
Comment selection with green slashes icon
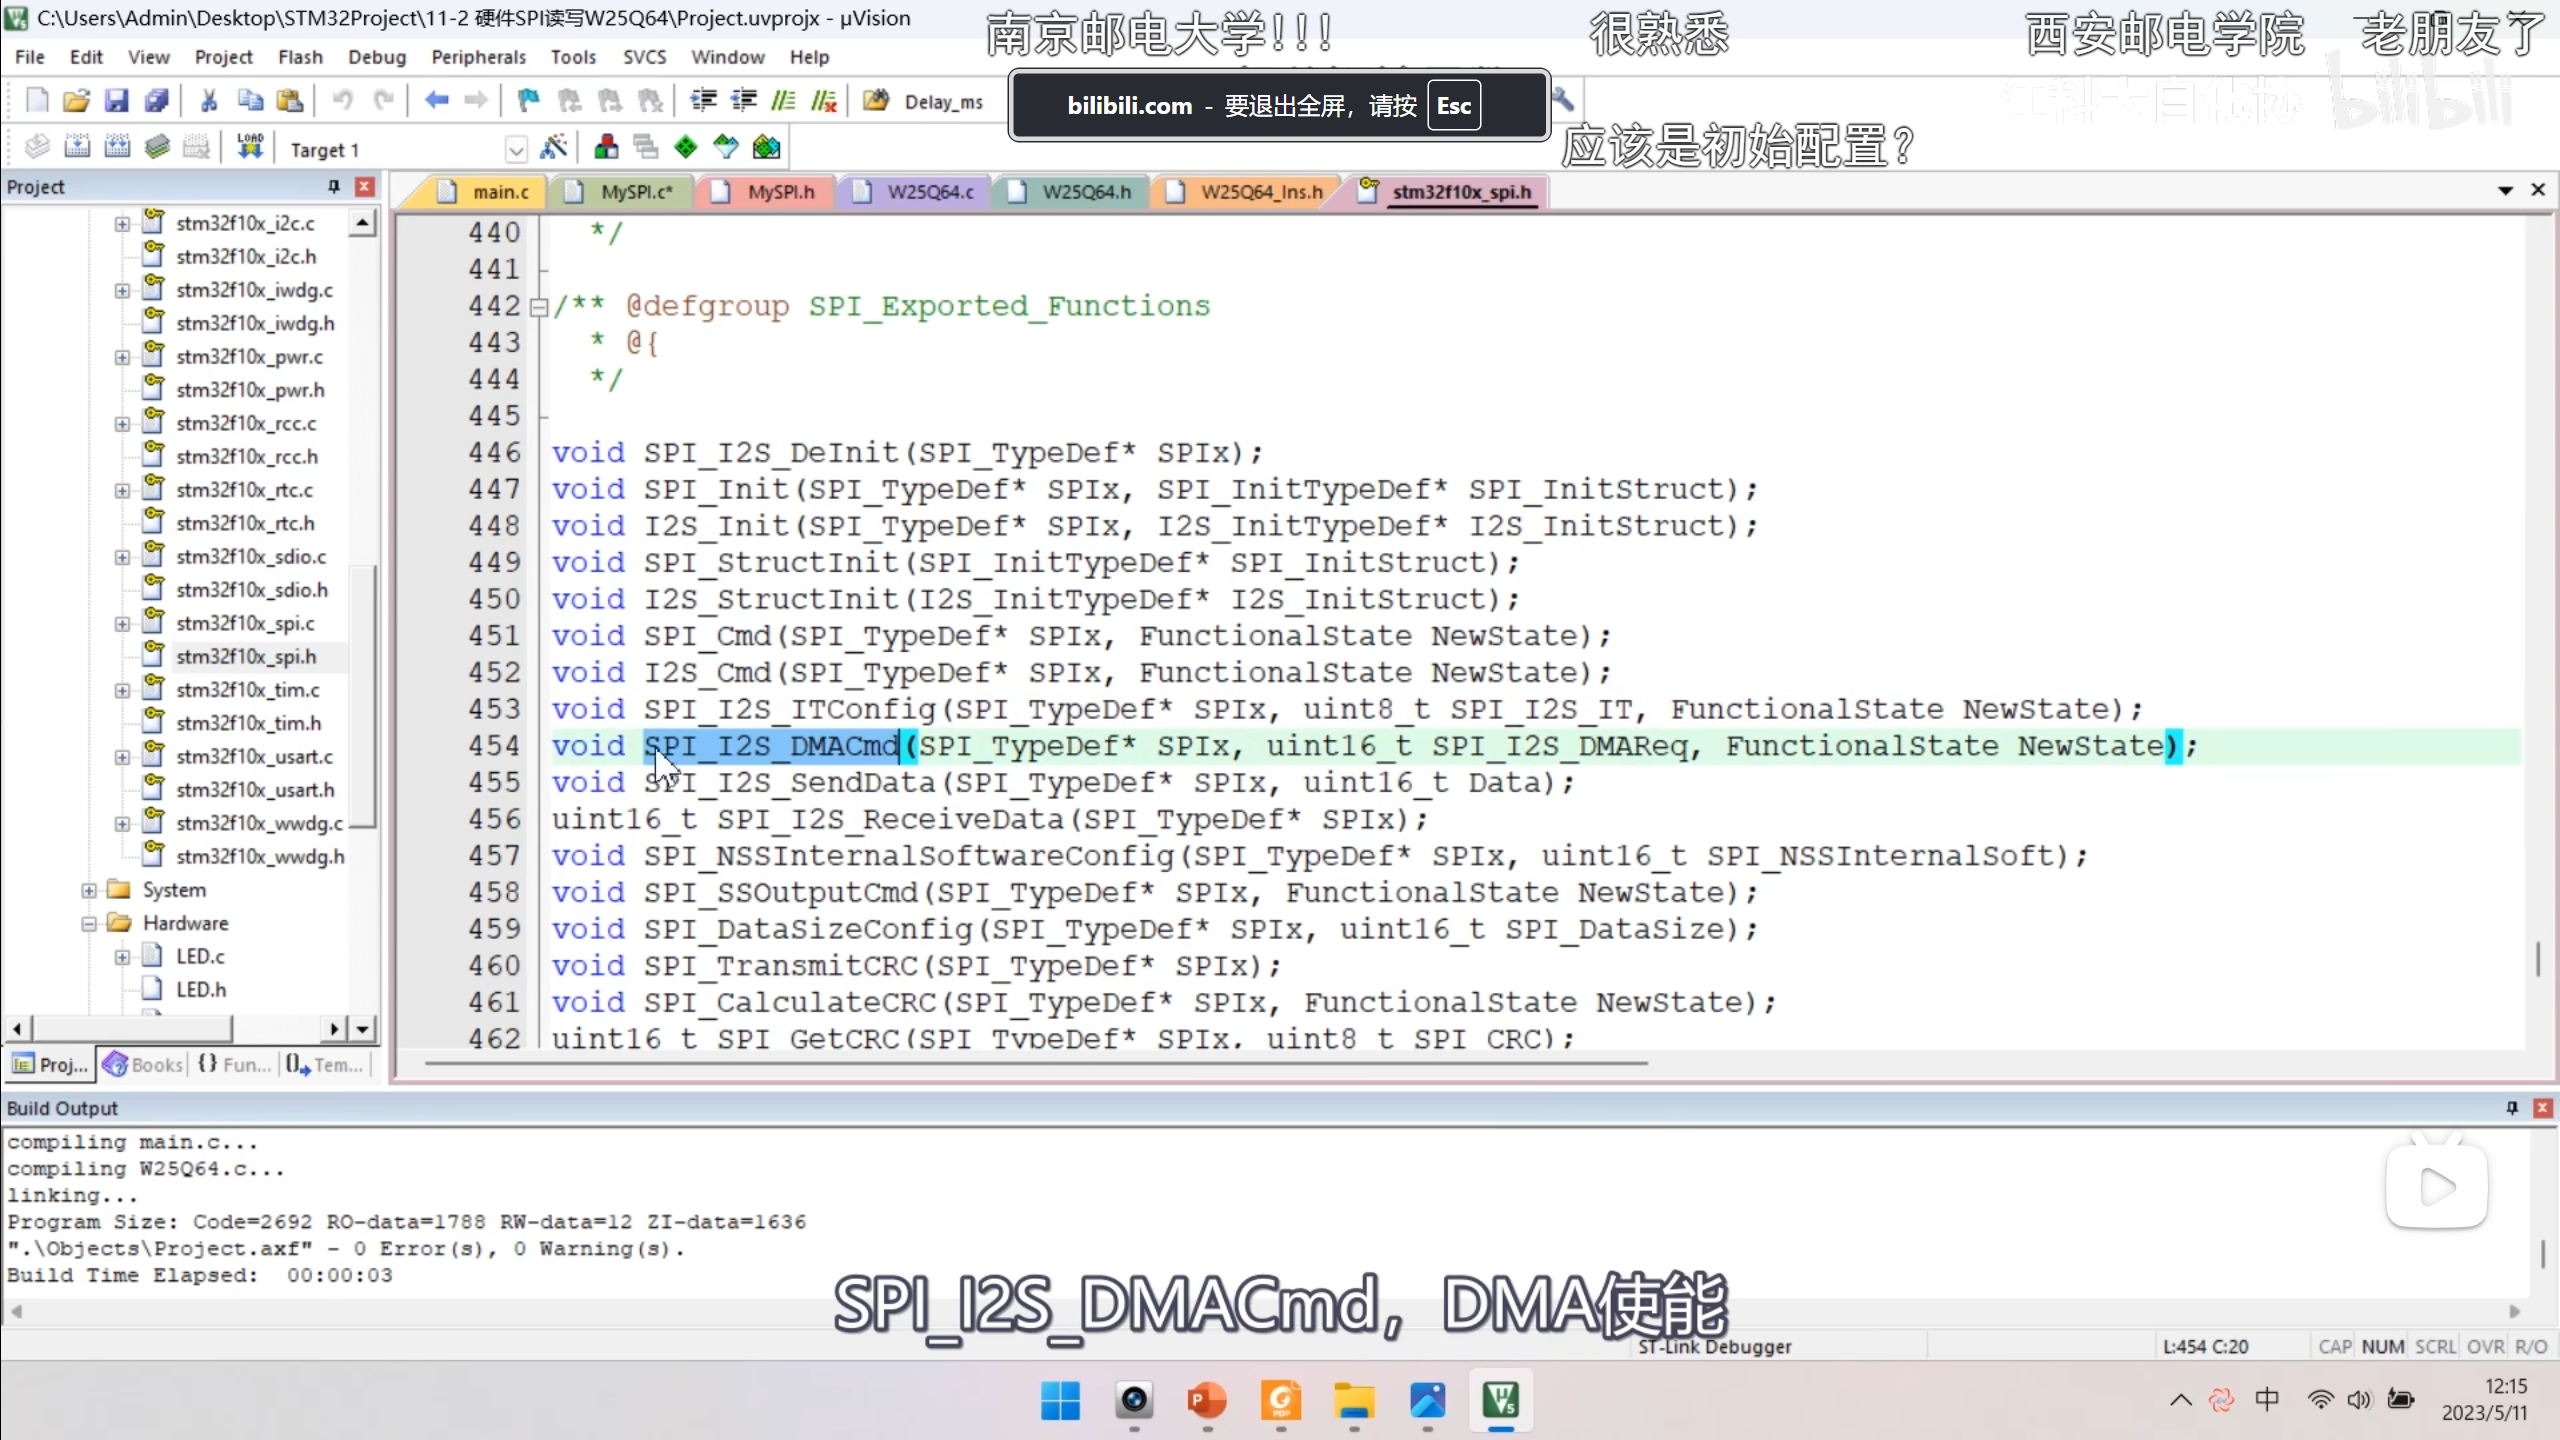[783, 101]
